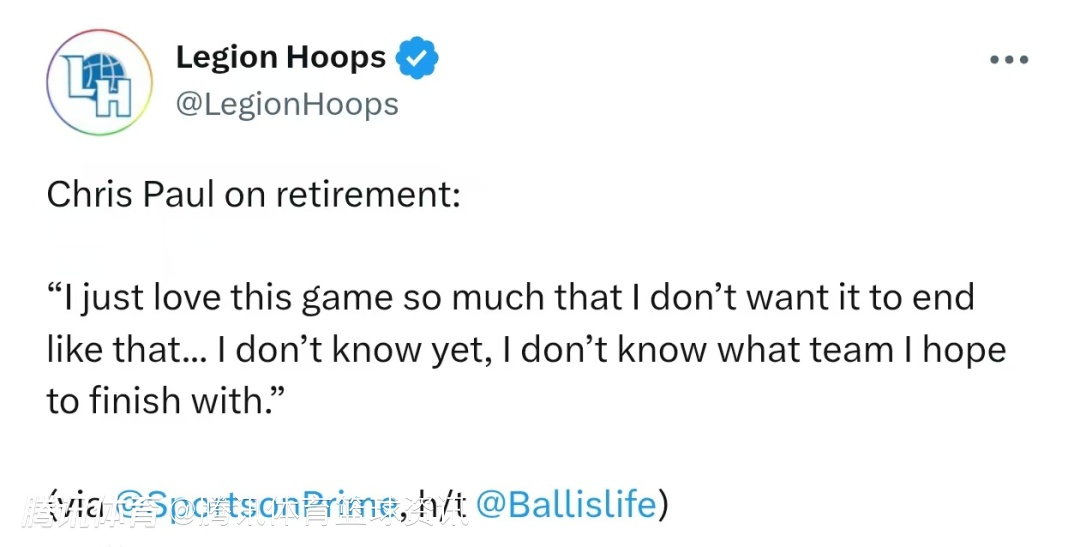Click the blue verified checkmark badge
The width and height of the screenshot is (1080, 547).
[417, 58]
